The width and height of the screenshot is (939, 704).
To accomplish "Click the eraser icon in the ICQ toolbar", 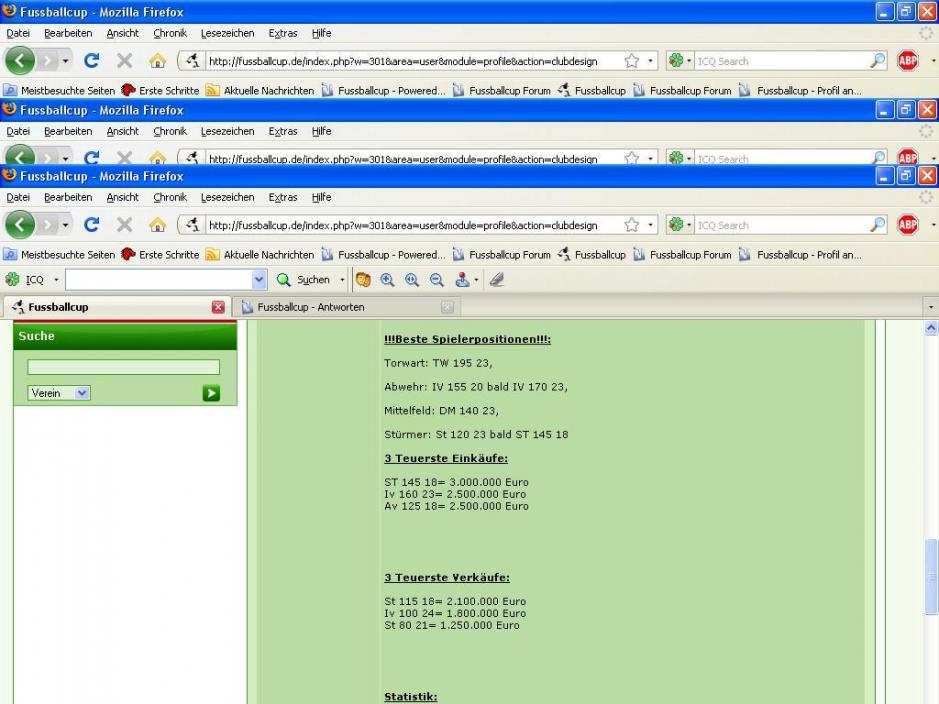I will pos(497,280).
